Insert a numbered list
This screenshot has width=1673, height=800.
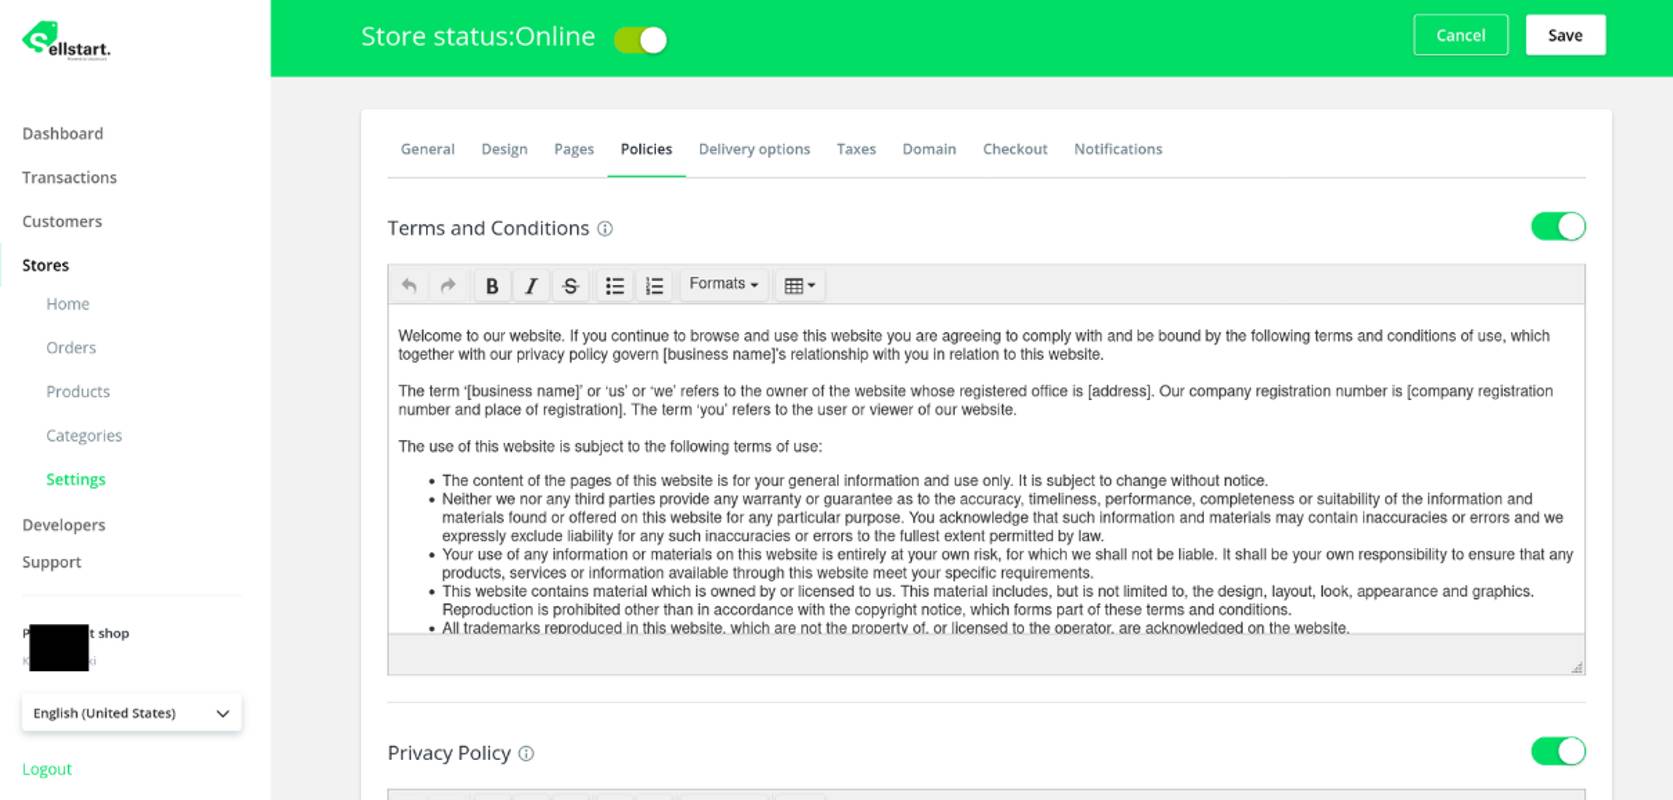[654, 286]
